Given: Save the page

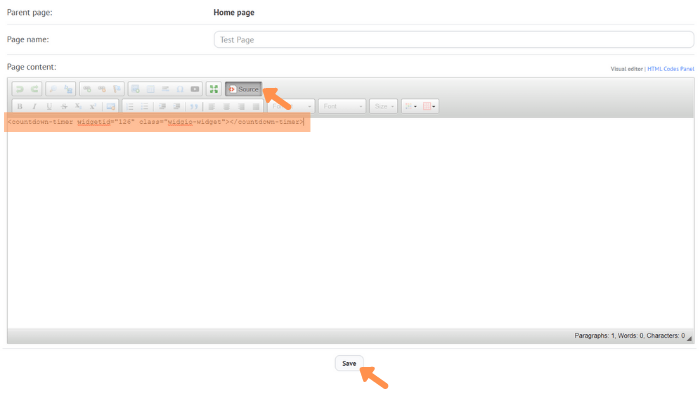Looking at the screenshot, I should (349, 363).
